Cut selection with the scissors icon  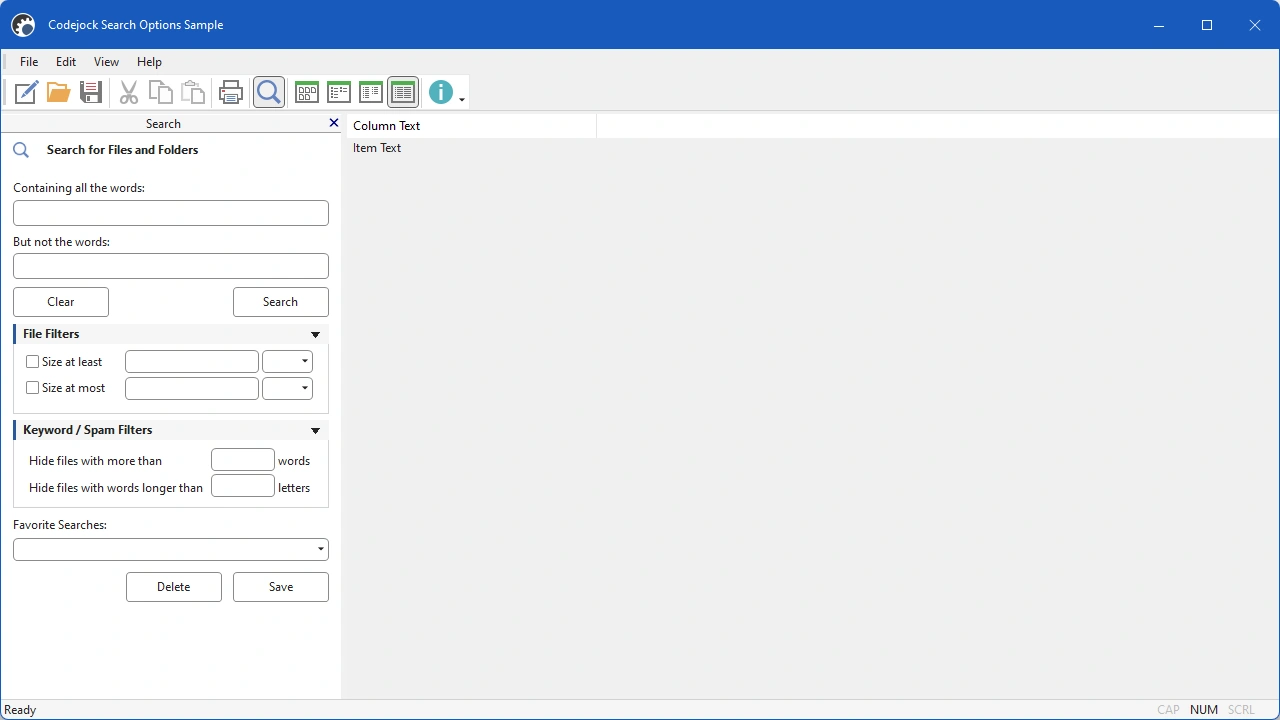(x=129, y=93)
